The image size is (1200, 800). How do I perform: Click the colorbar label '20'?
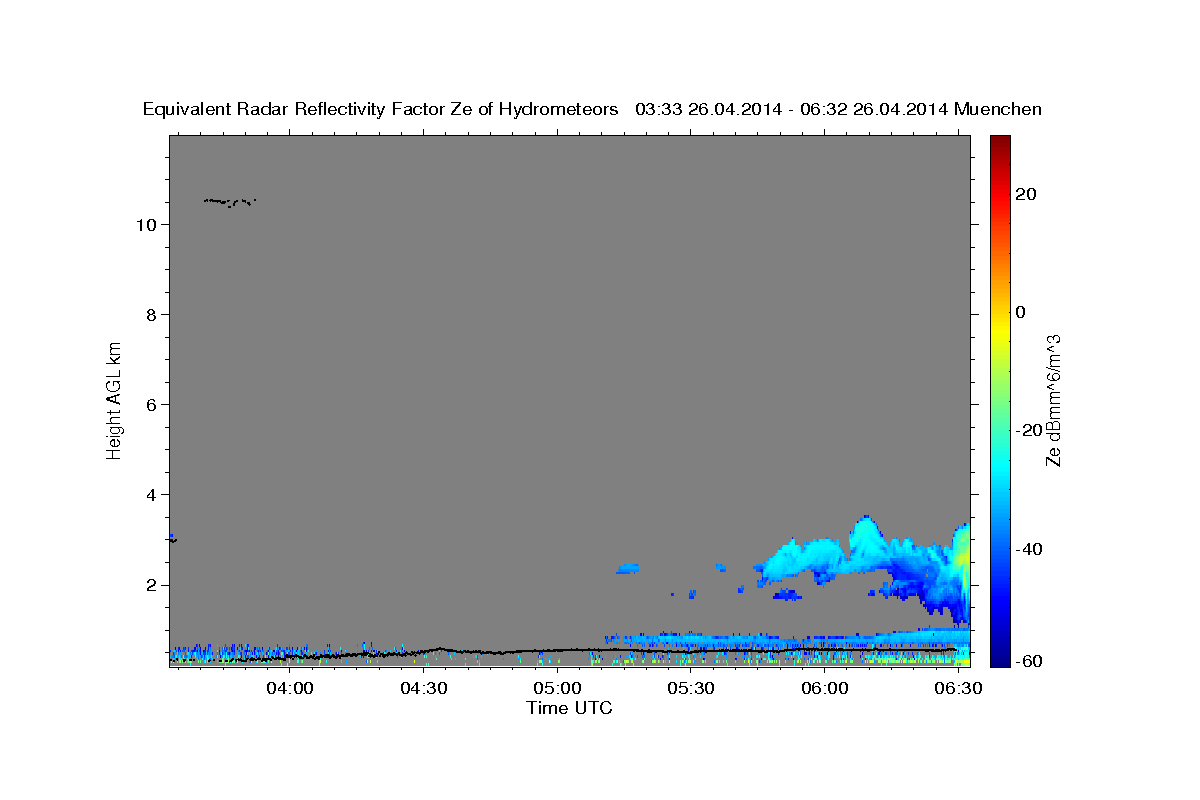1026,195
